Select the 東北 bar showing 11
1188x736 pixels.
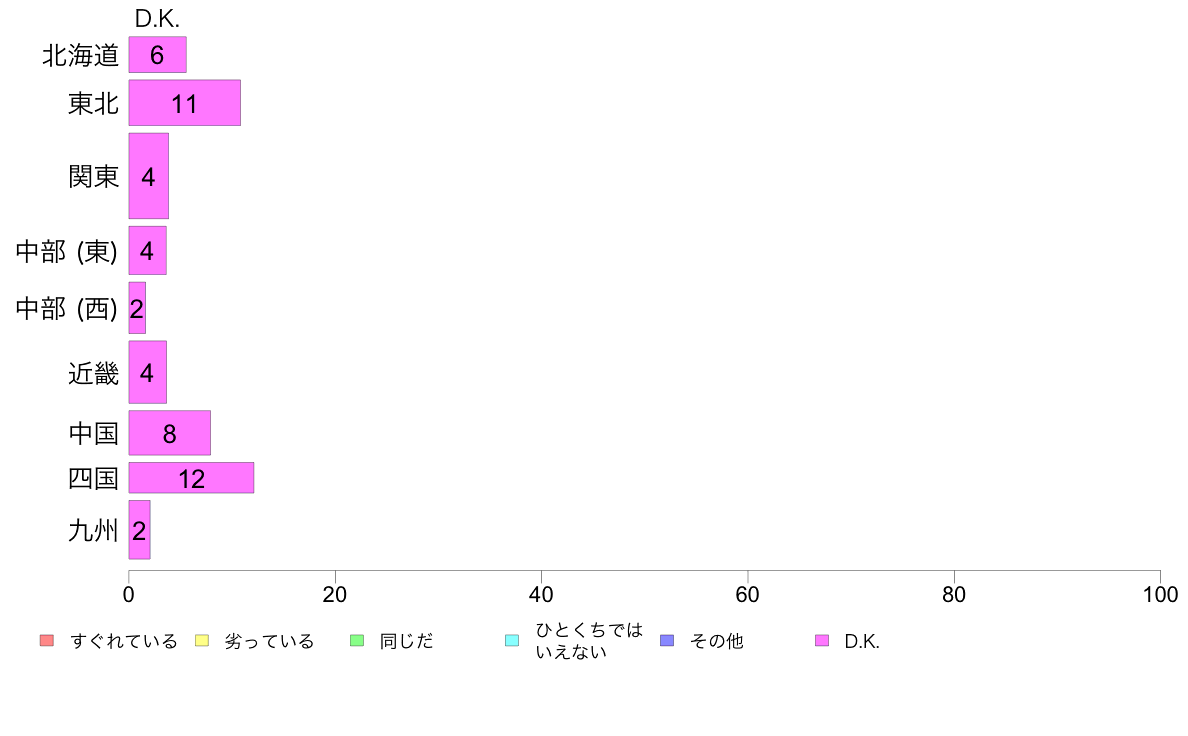click(185, 103)
